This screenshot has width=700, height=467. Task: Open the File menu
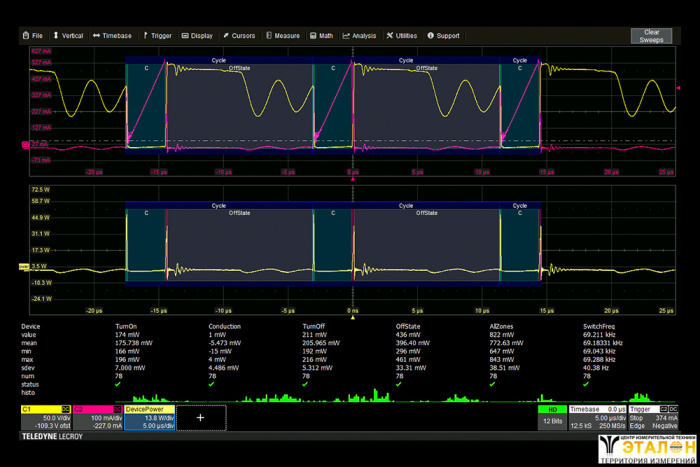(31, 36)
